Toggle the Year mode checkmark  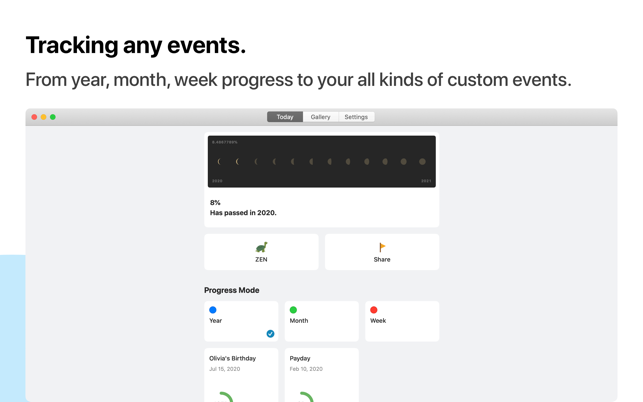(x=270, y=334)
